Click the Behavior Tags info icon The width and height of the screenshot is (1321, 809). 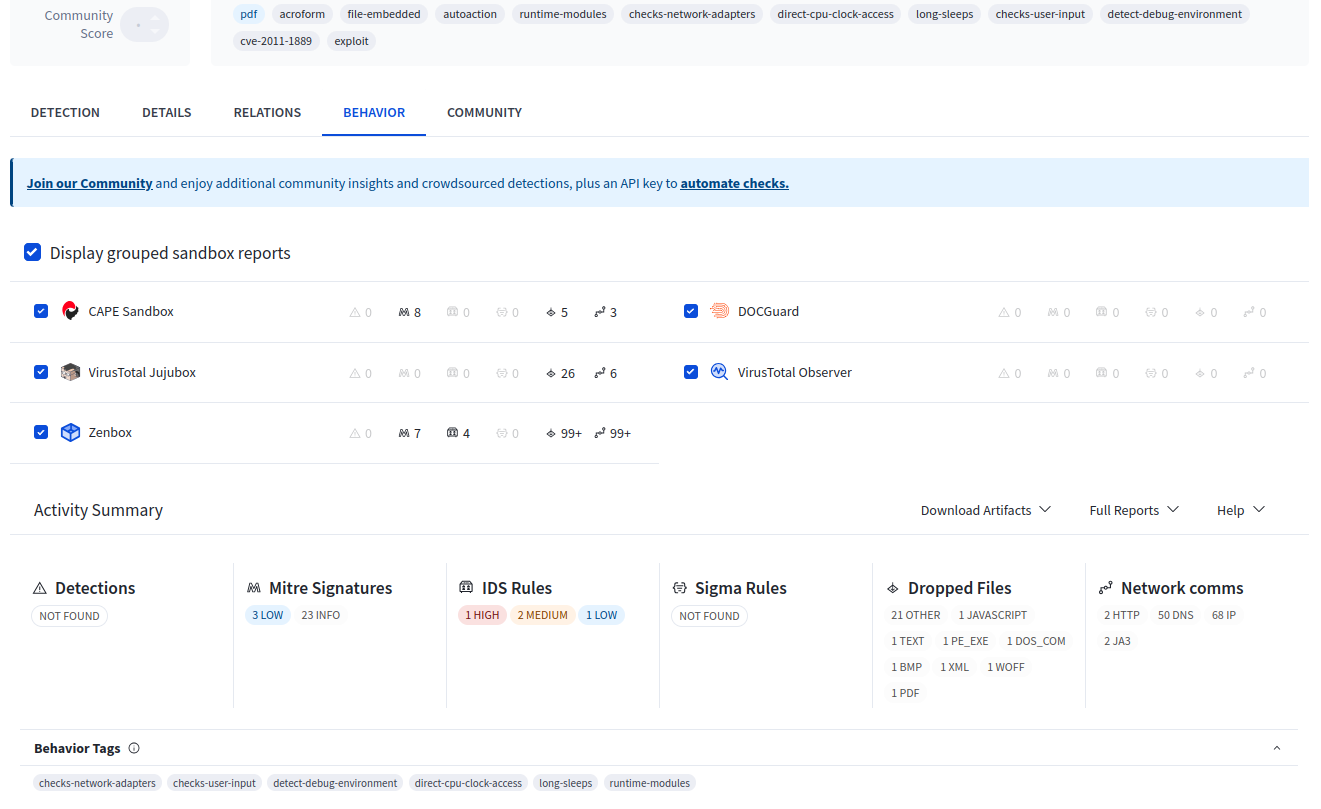coord(134,748)
